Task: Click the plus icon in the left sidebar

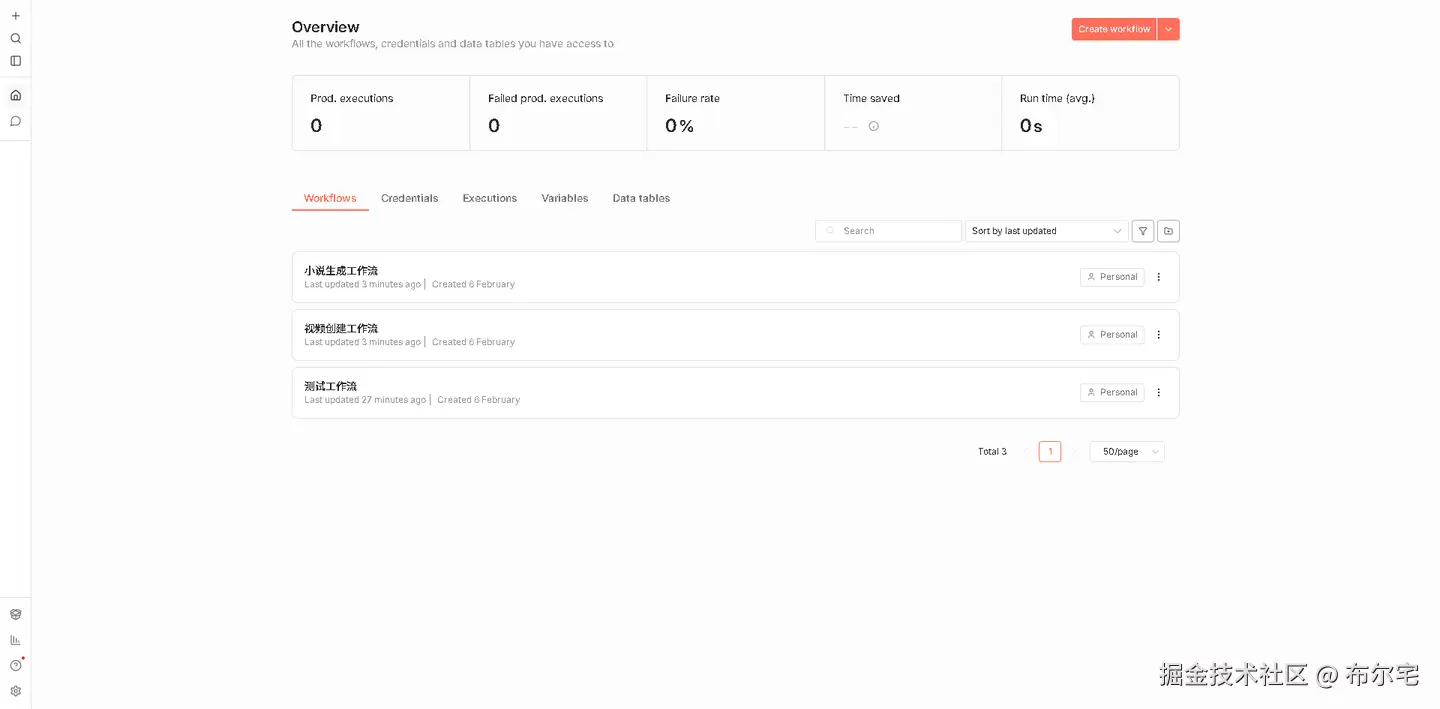Action: pos(15,16)
